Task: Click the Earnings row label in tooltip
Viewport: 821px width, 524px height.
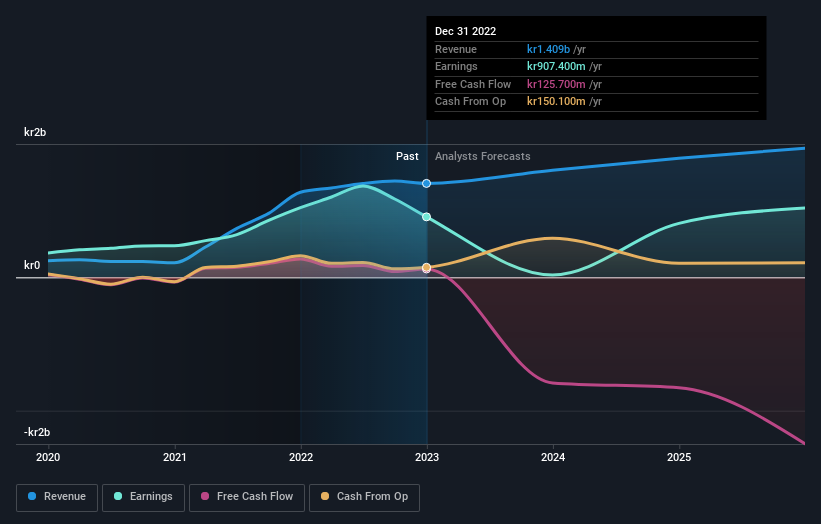Action: [456, 66]
